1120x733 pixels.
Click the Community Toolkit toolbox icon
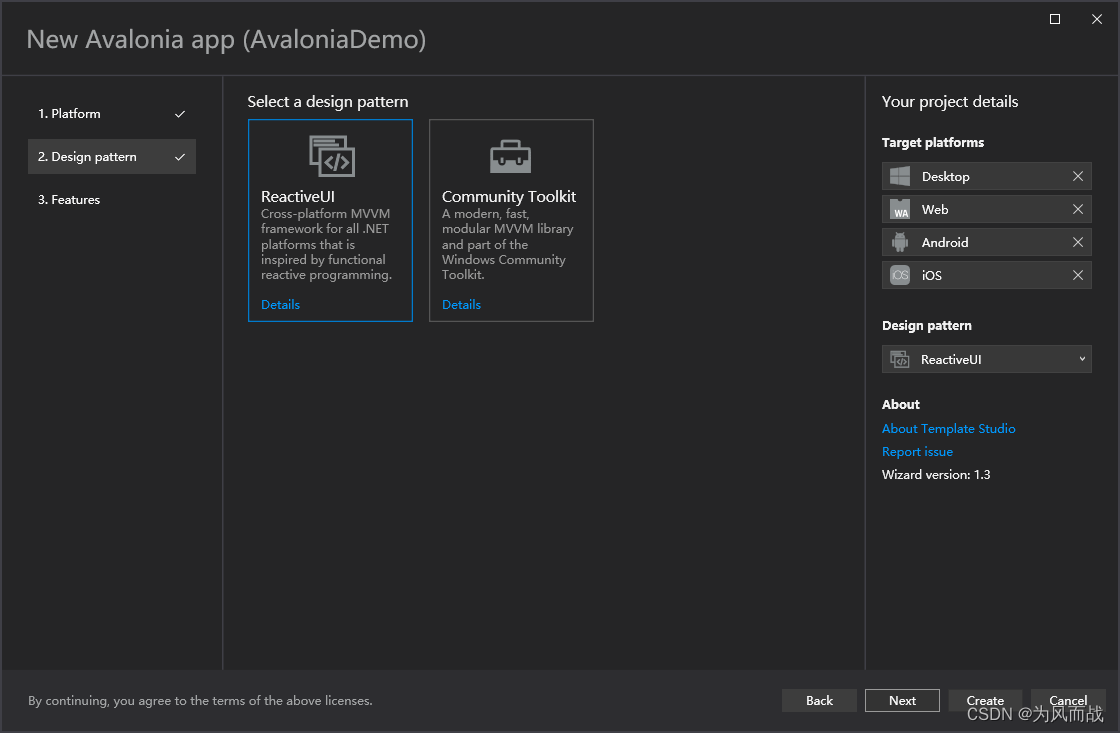coord(511,155)
